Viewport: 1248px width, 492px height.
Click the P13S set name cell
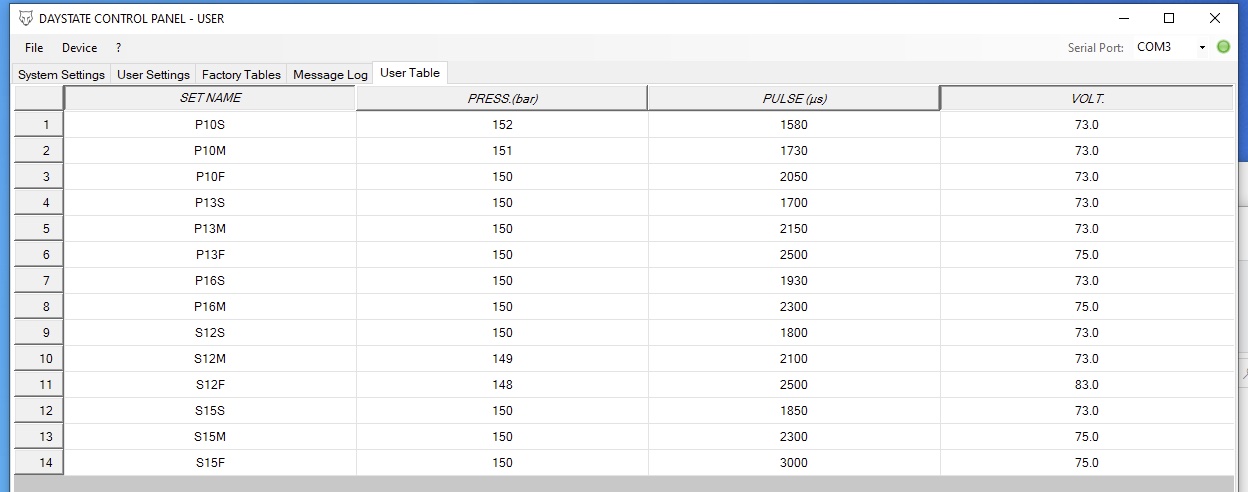(210, 203)
